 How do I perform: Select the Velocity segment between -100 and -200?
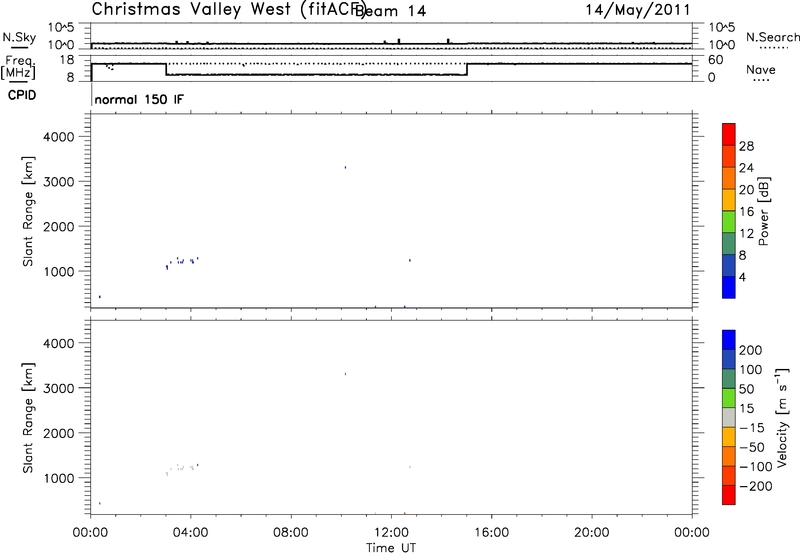(729, 475)
